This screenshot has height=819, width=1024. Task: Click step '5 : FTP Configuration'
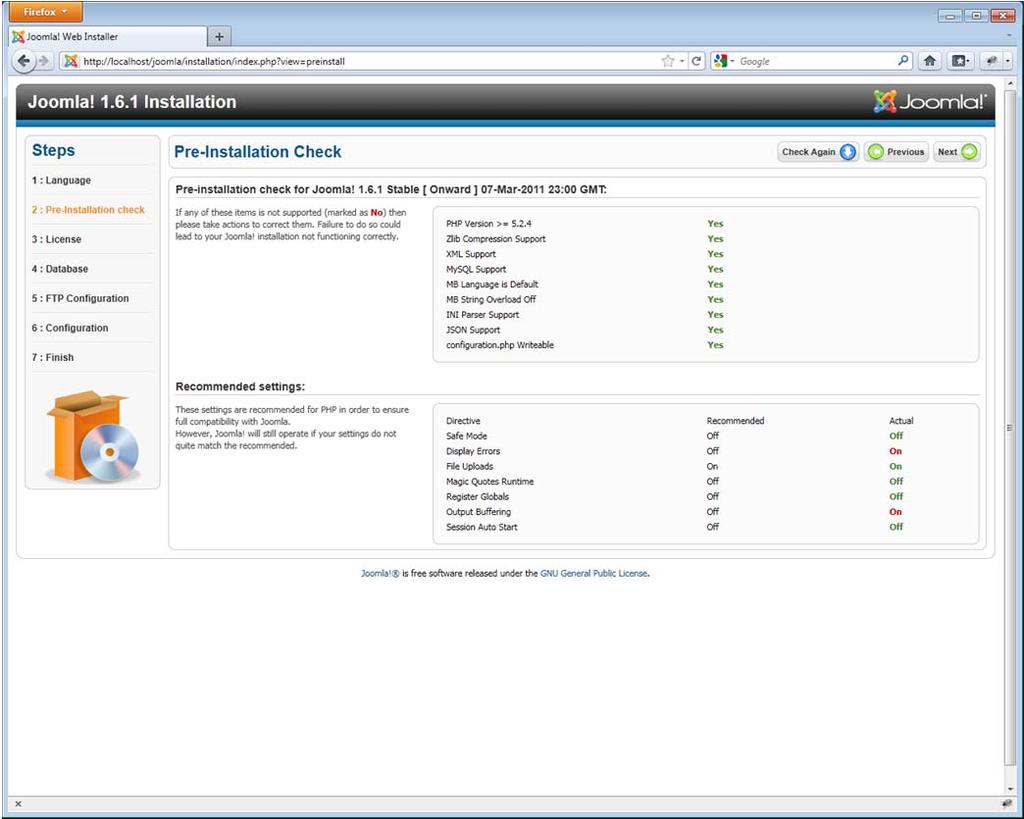pyautogui.click(x=80, y=298)
